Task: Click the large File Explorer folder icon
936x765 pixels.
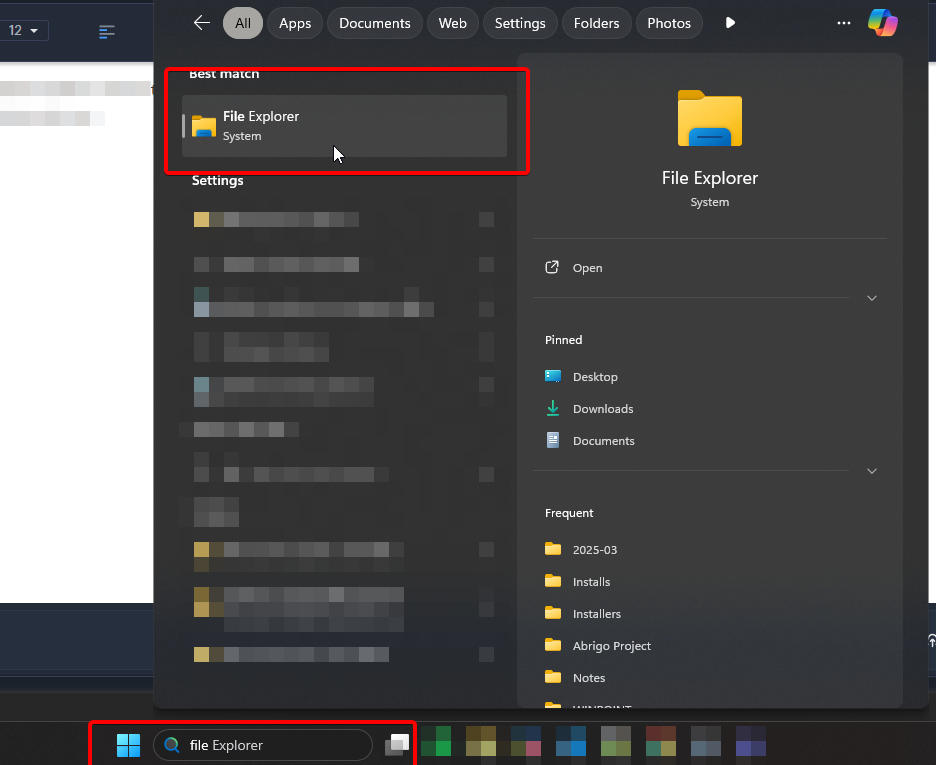Action: (x=710, y=118)
